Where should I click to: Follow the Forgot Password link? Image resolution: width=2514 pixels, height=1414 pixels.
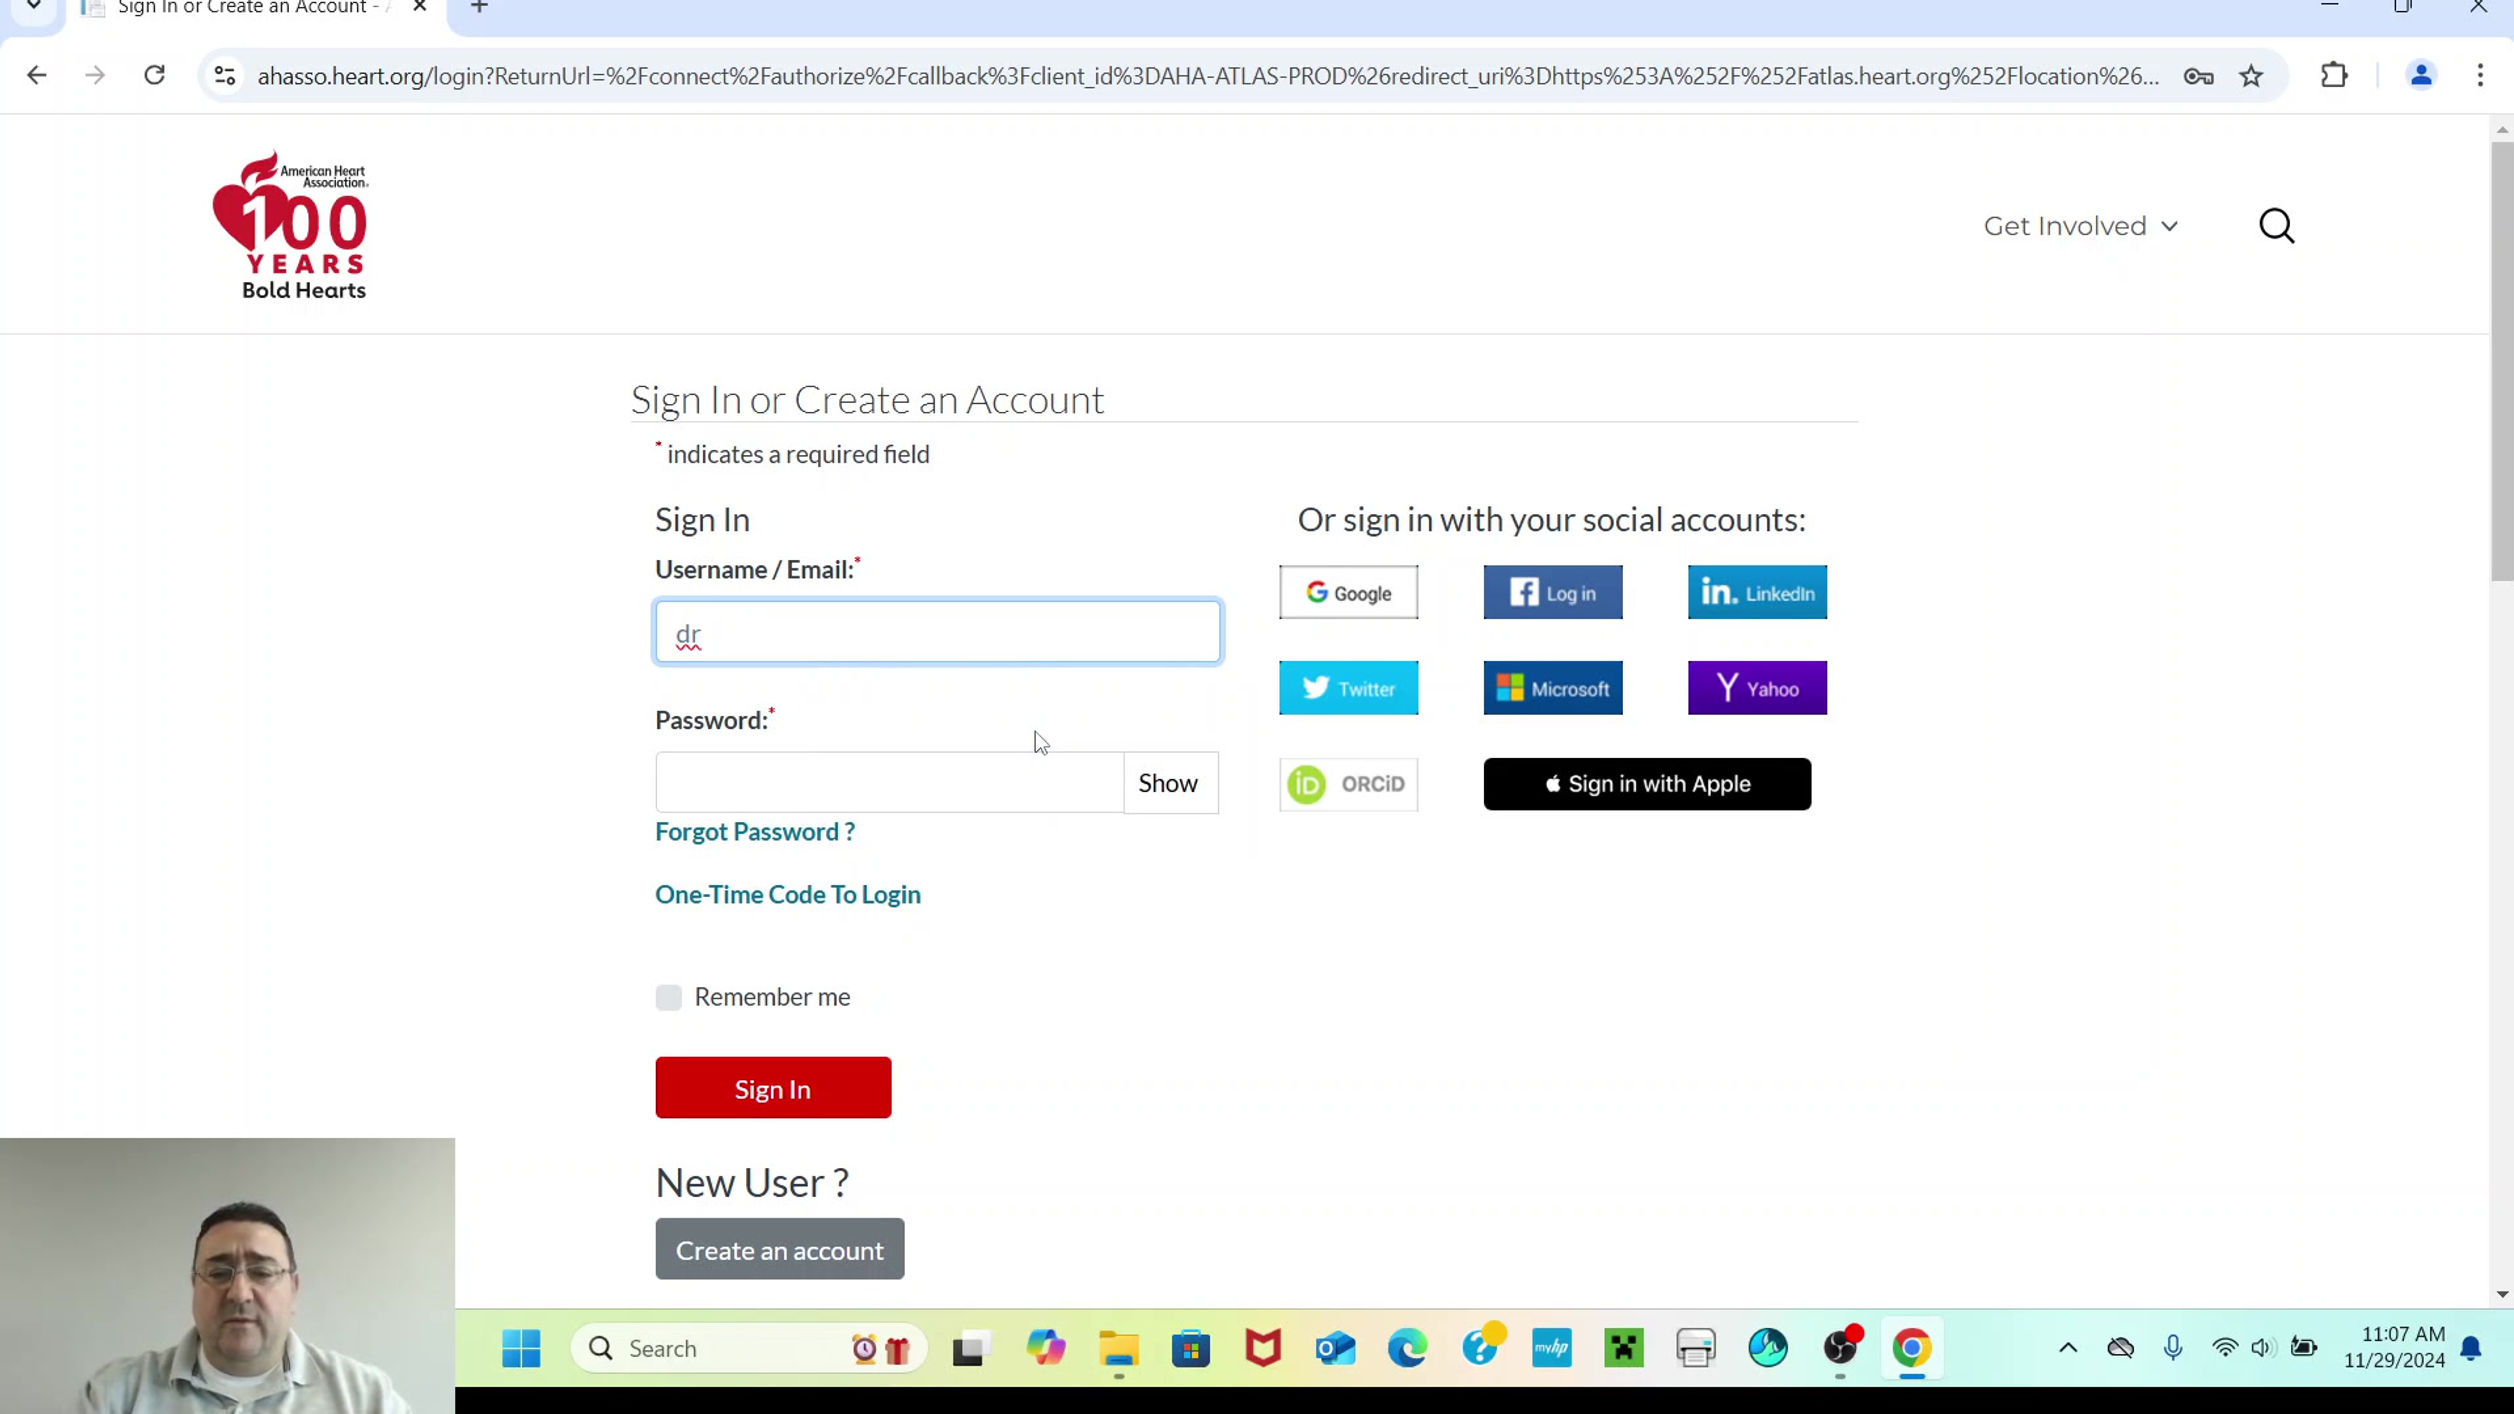(x=754, y=831)
